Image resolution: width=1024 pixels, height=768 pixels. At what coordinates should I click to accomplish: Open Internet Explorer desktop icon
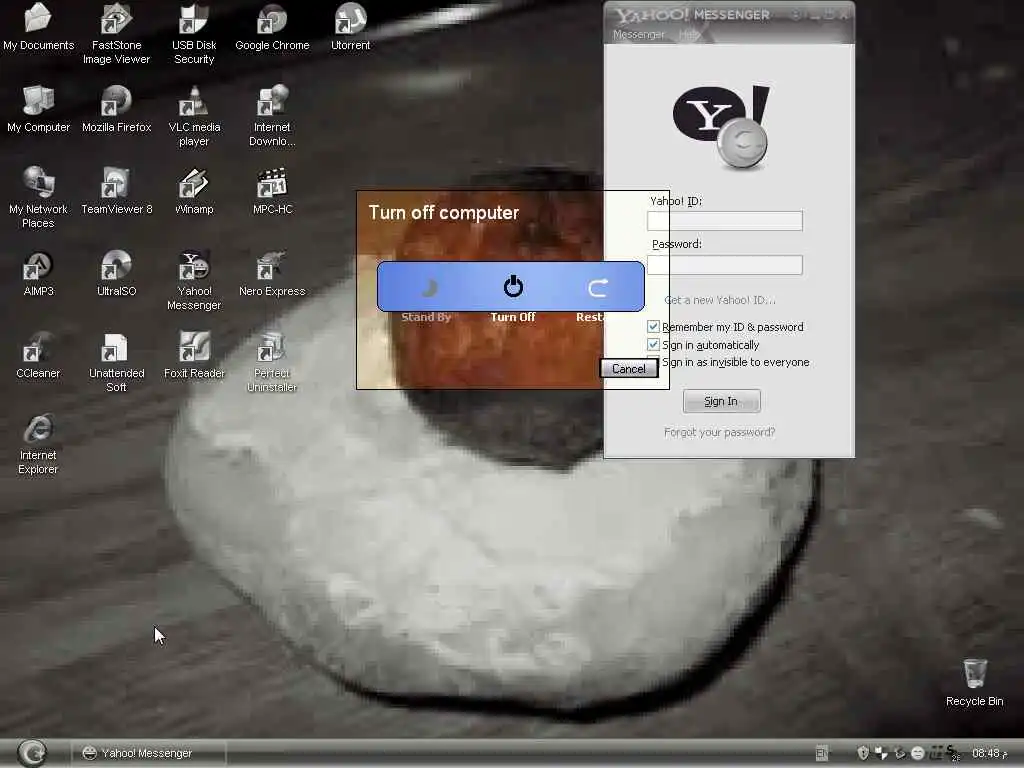(x=38, y=444)
